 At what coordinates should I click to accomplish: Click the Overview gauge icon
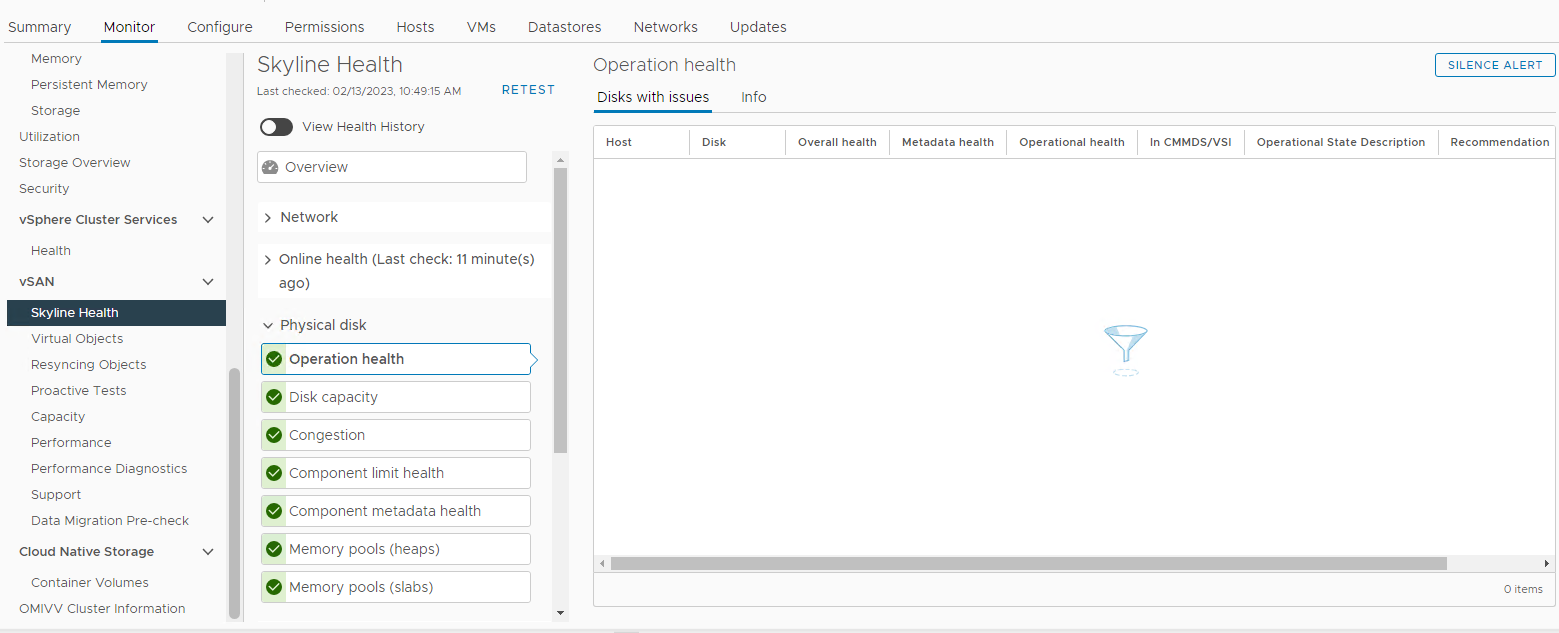(x=270, y=167)
